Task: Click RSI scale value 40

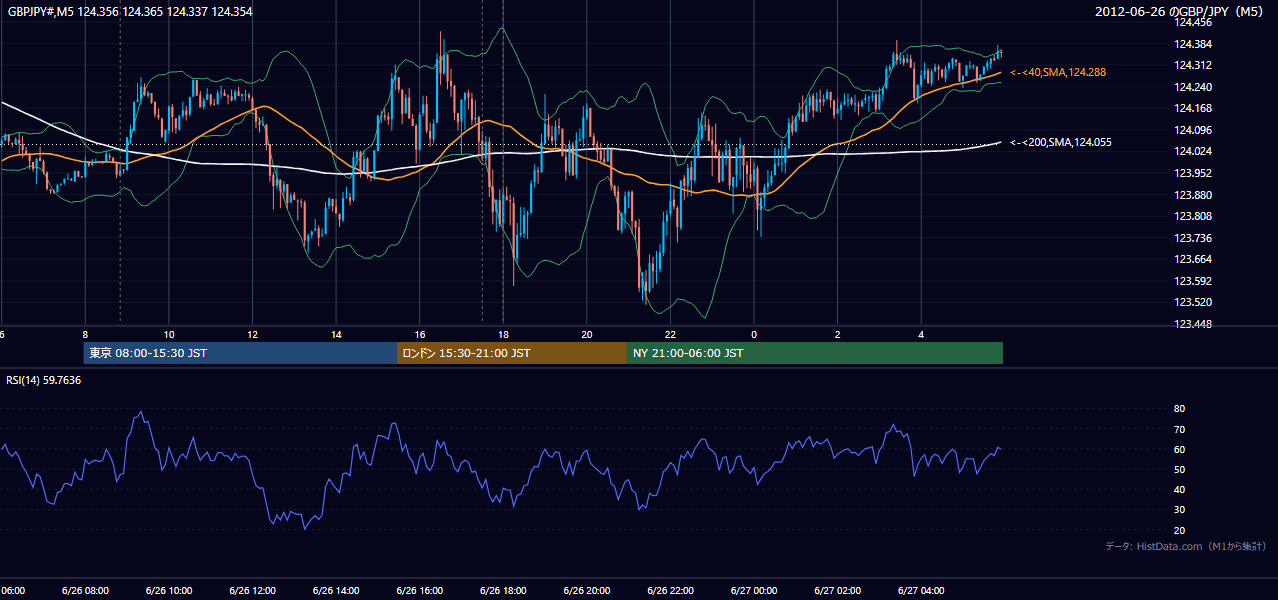Action: 1179,489
